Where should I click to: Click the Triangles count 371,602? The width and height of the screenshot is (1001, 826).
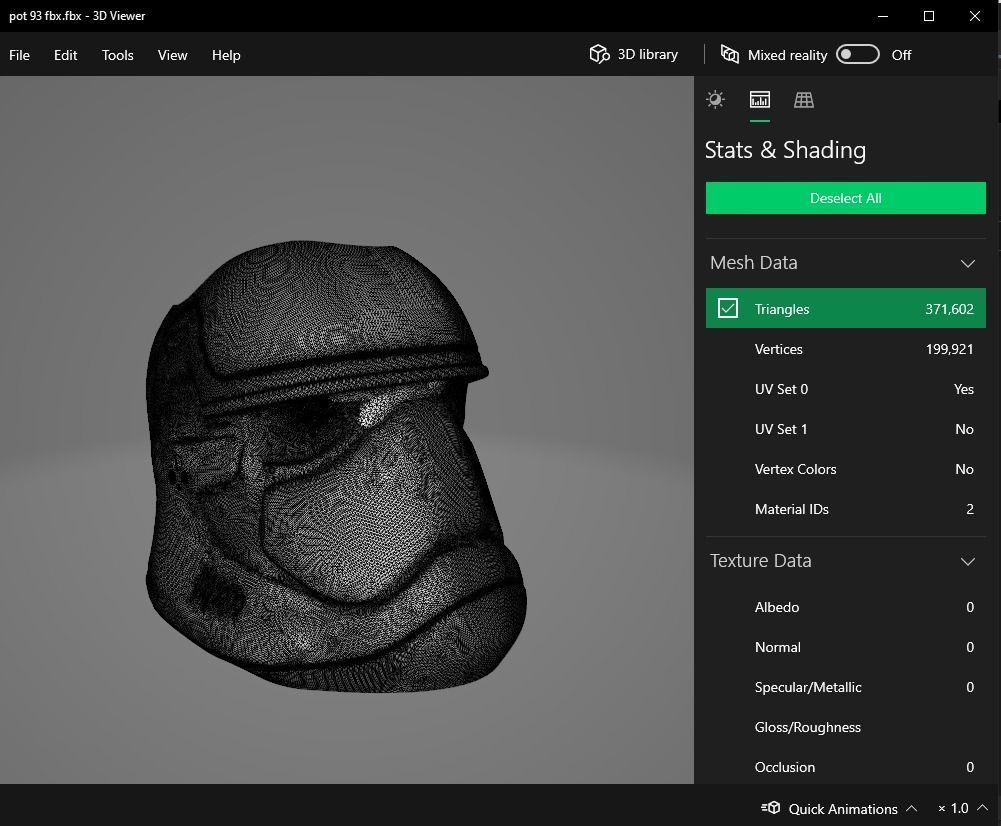949,309
